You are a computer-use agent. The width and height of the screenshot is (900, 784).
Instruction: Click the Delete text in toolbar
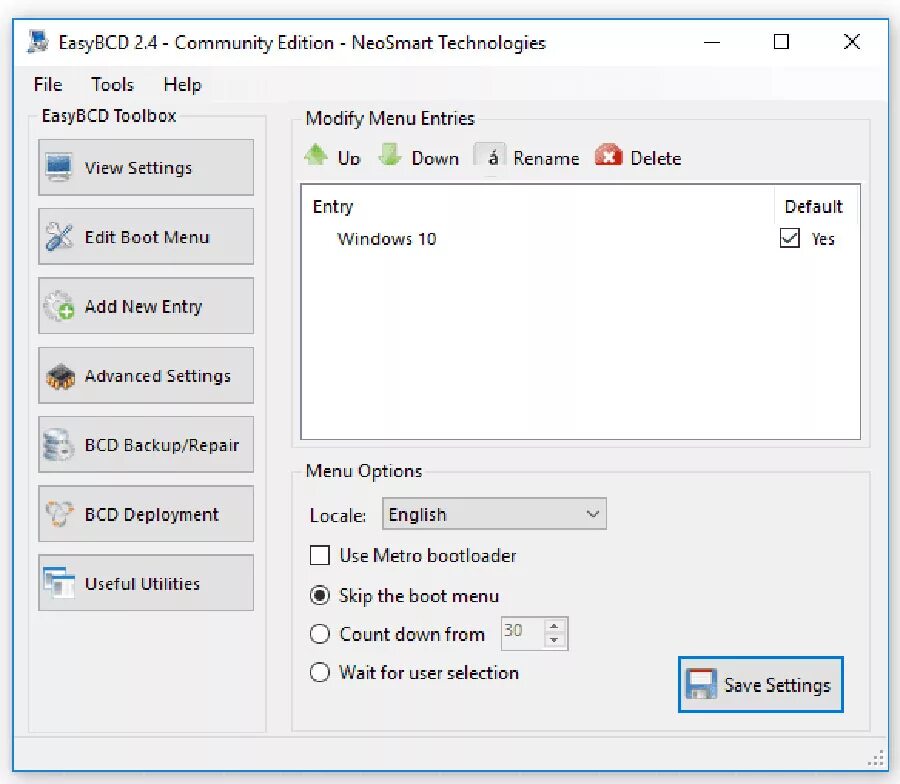click(x=656, y=158)
